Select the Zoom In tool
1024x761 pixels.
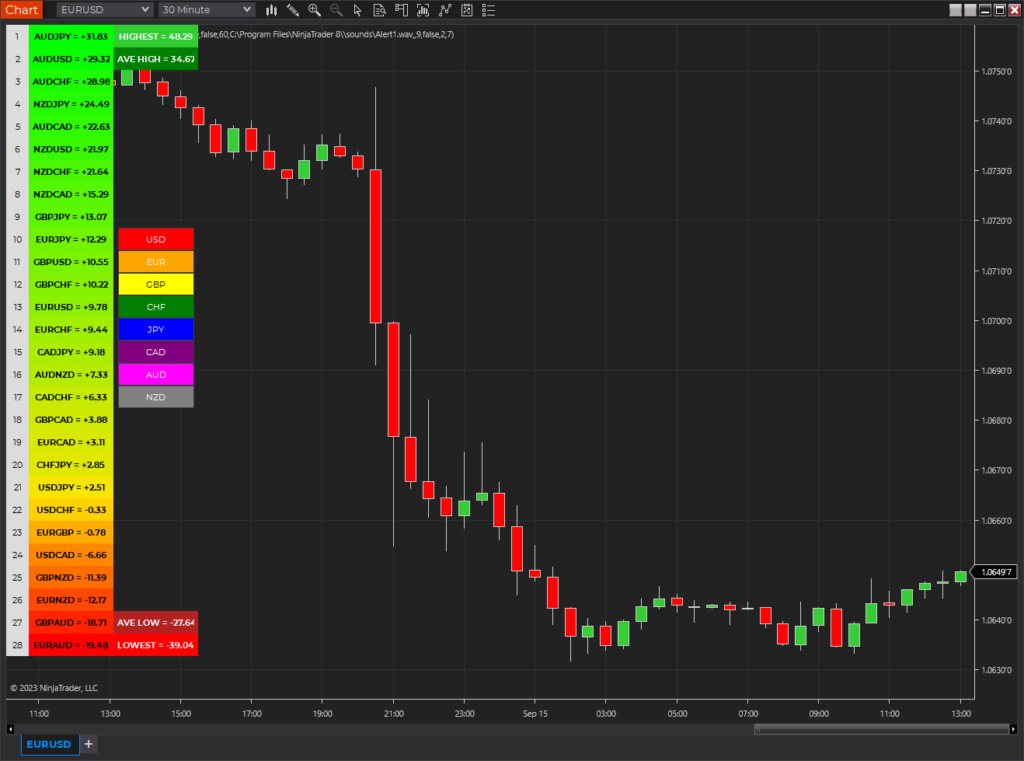point(314,10)
